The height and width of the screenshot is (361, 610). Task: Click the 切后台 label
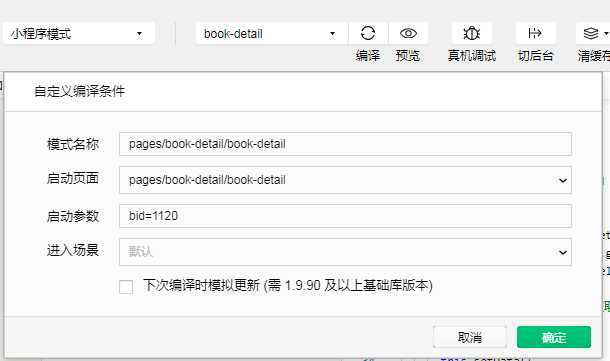pyautogui.click(x=535, y=56)
